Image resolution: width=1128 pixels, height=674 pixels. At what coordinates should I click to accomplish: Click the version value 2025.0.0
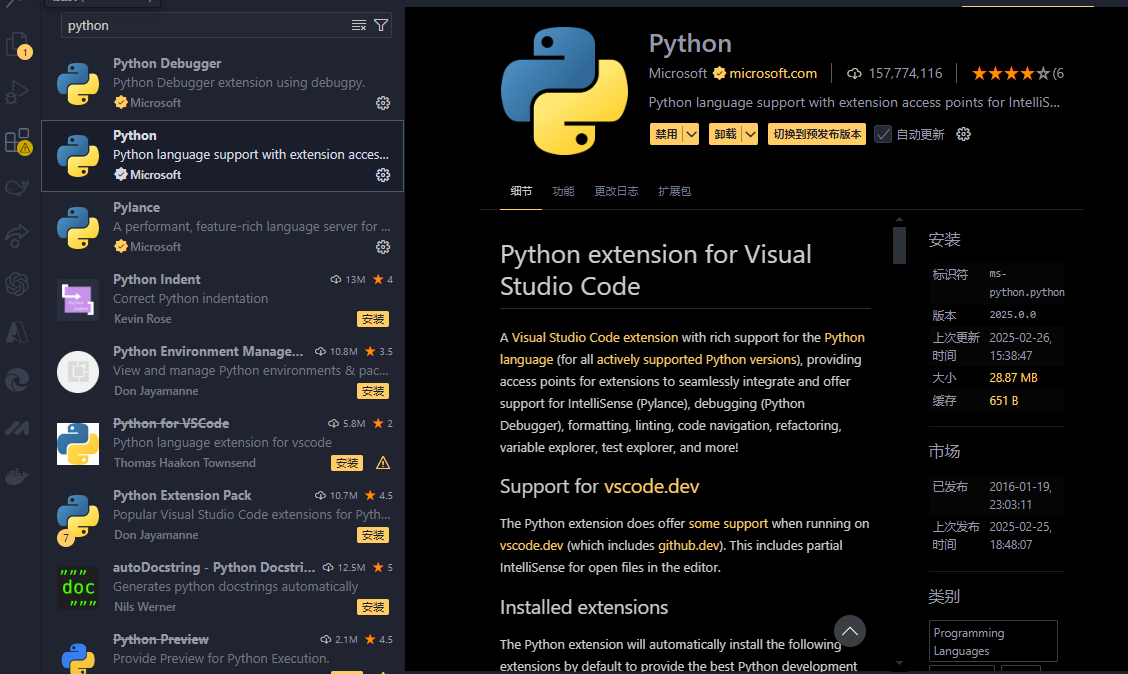click(1012, 315)
